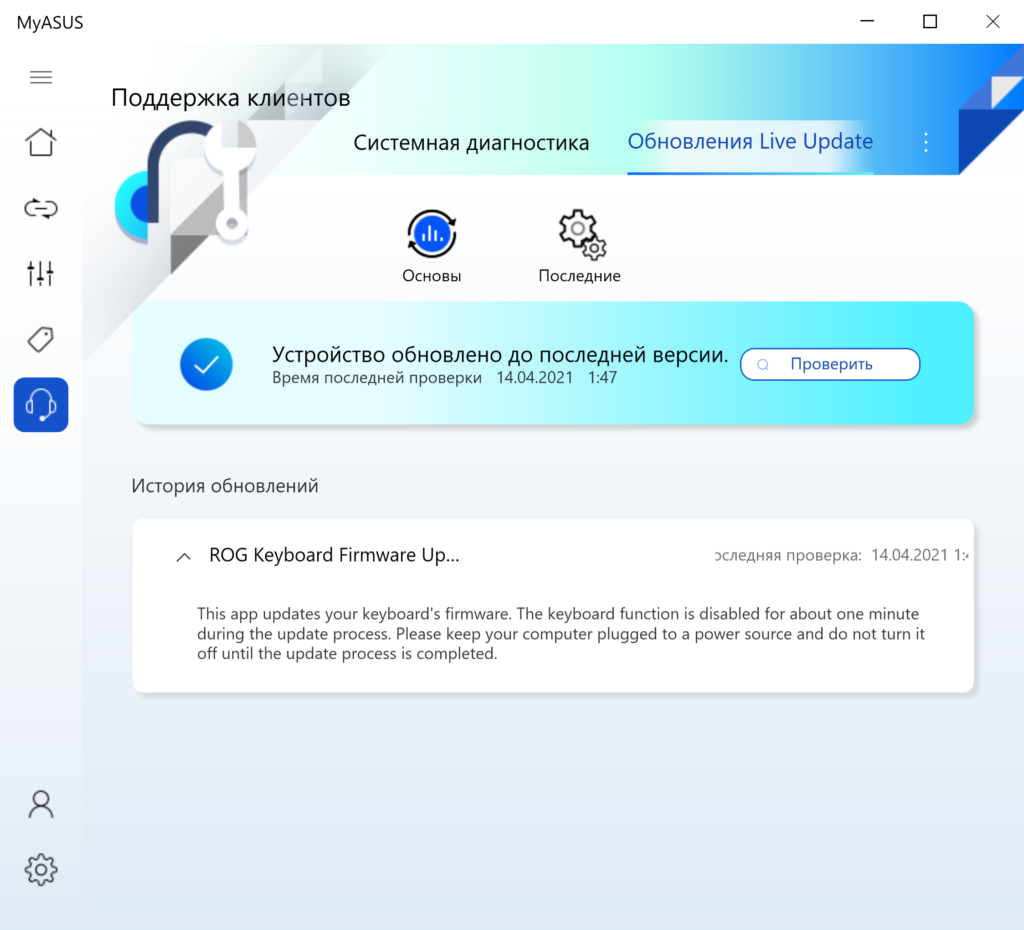Click the История обновлений section heading

coord(225,486)
